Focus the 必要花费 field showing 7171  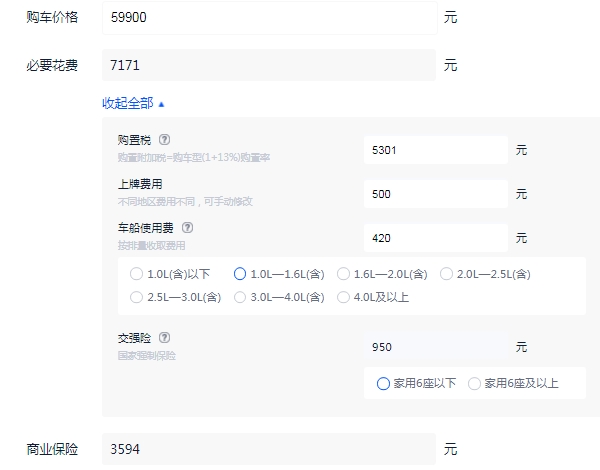(269, 65)
